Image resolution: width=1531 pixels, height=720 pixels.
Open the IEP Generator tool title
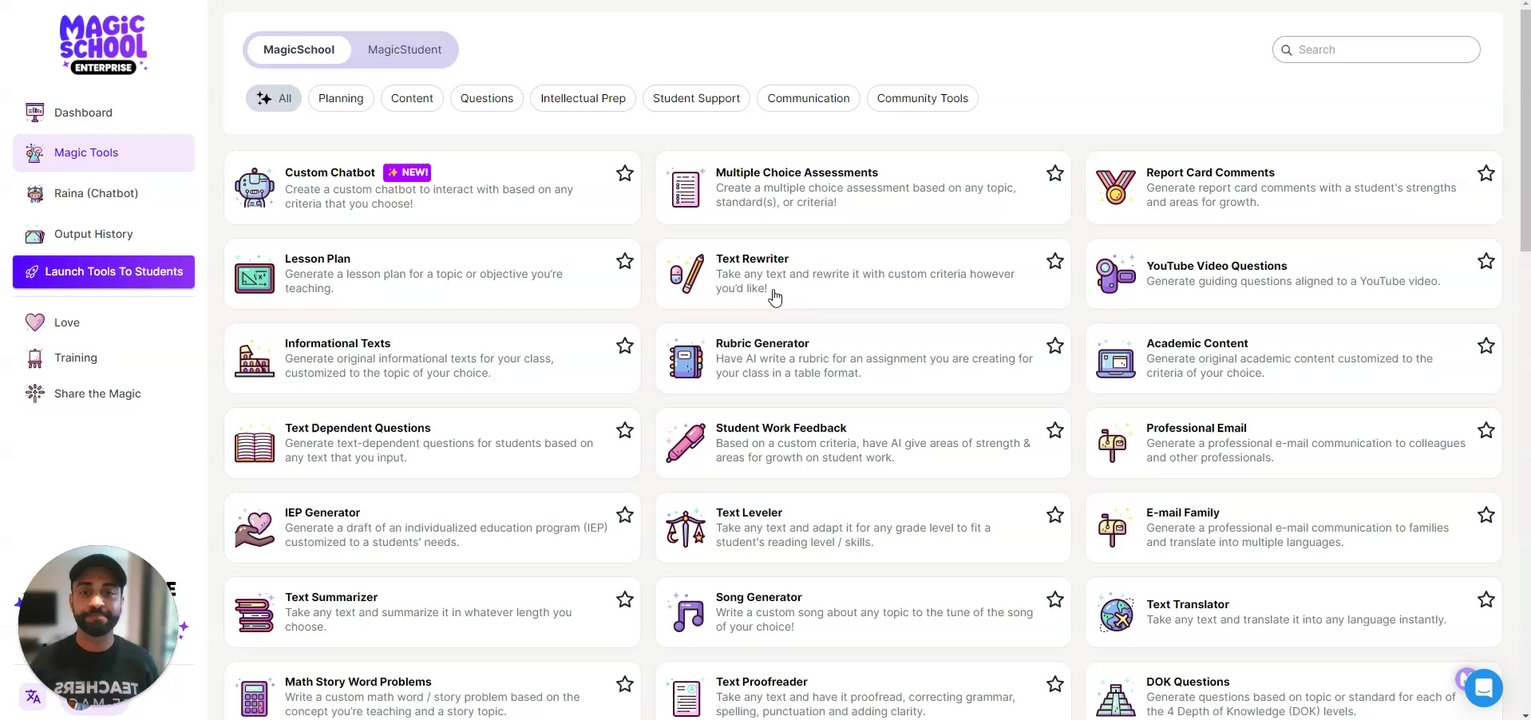[322, 512]
